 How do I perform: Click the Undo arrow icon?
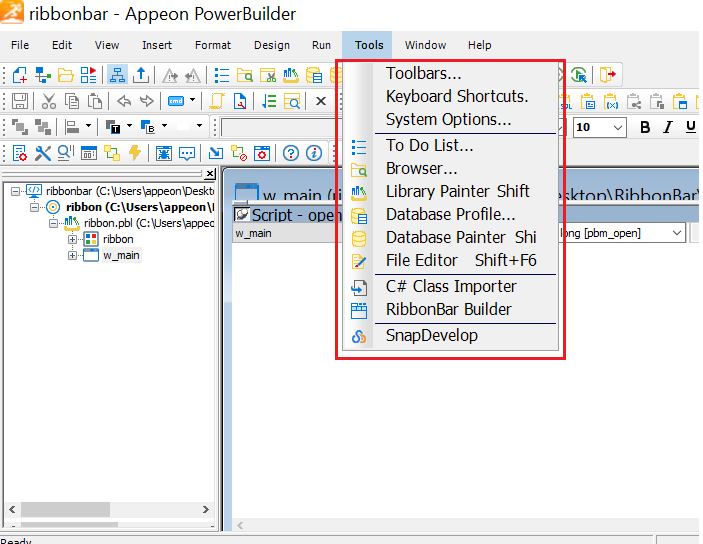(x=124, y=101)
